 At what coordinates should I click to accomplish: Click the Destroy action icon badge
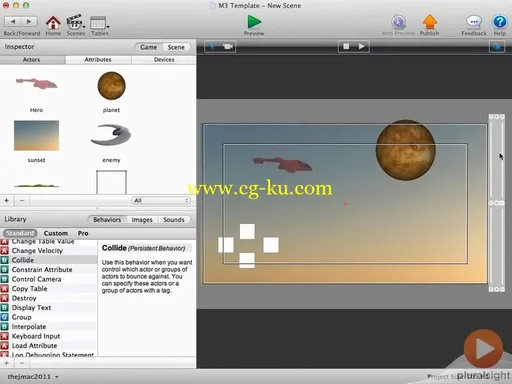(x=4, y=298)
